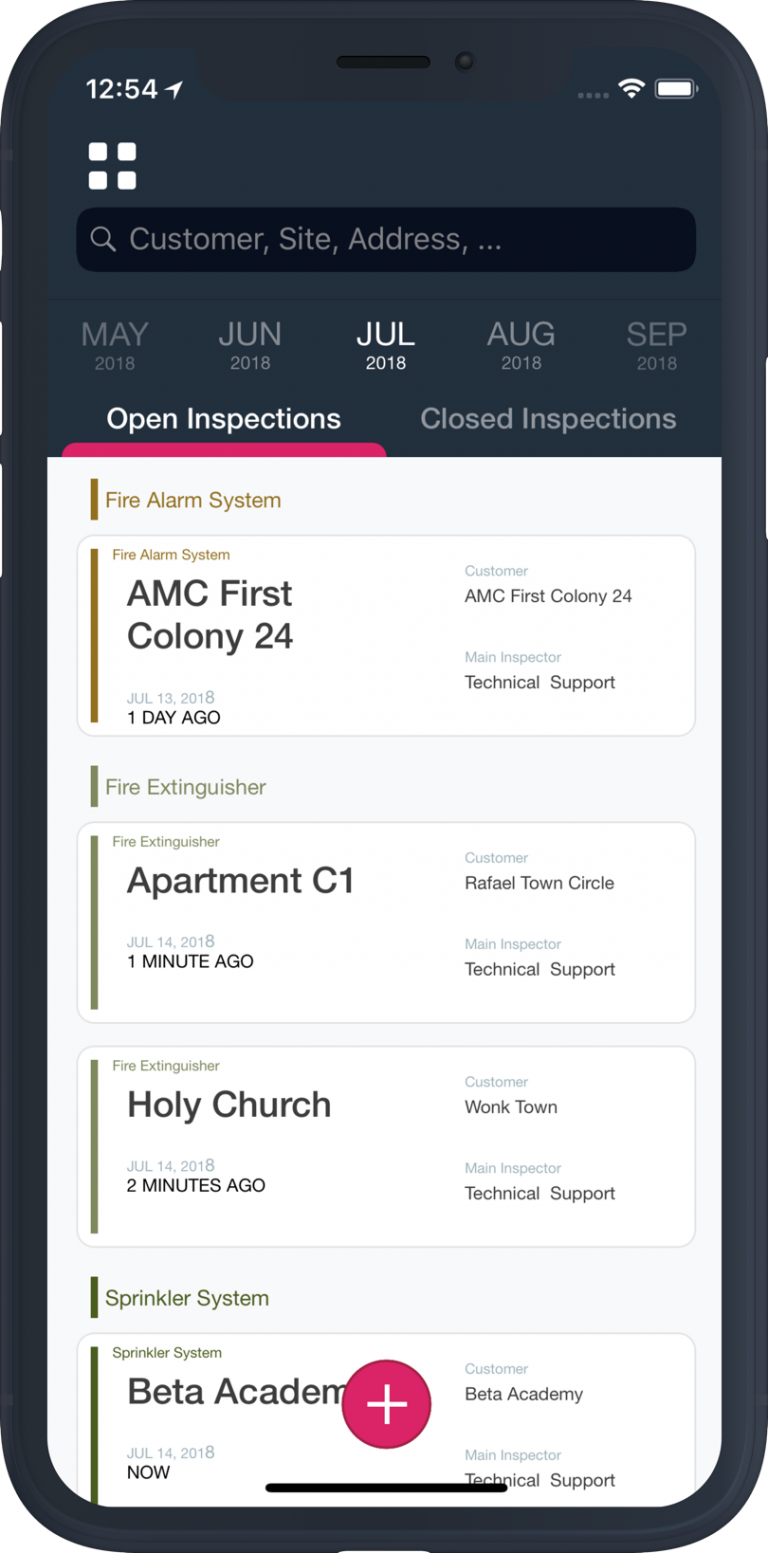Select MAY 2018 month
This screenshot has height=1553, width=768.
point(114,345)
